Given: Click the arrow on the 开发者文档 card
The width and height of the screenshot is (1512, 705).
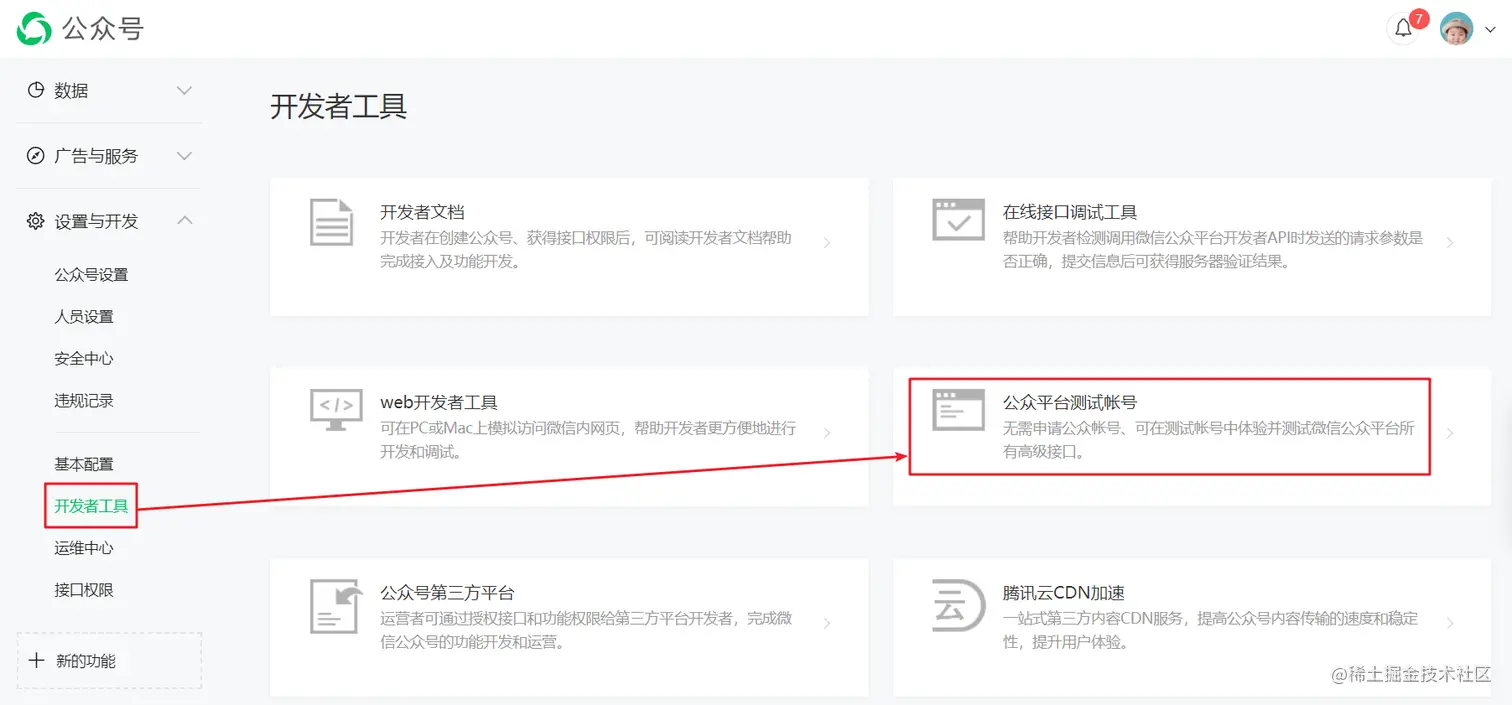Looking at the screenshot, I should (827, 242).
